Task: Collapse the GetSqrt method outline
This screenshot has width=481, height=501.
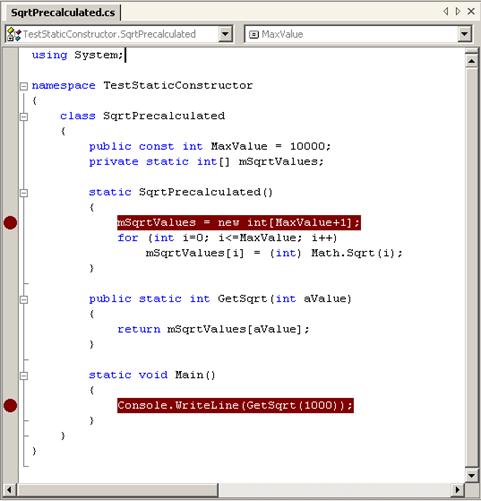Action: tap(24, 299)
